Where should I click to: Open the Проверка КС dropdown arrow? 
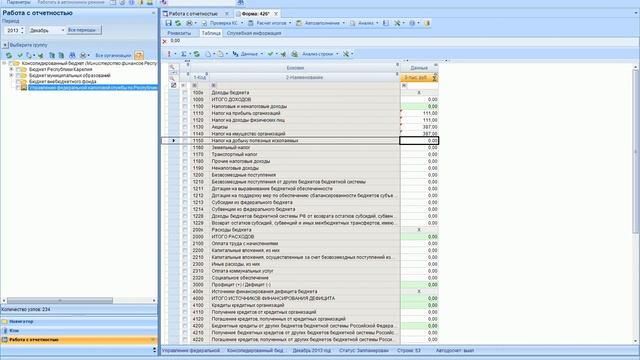(242, 23)
